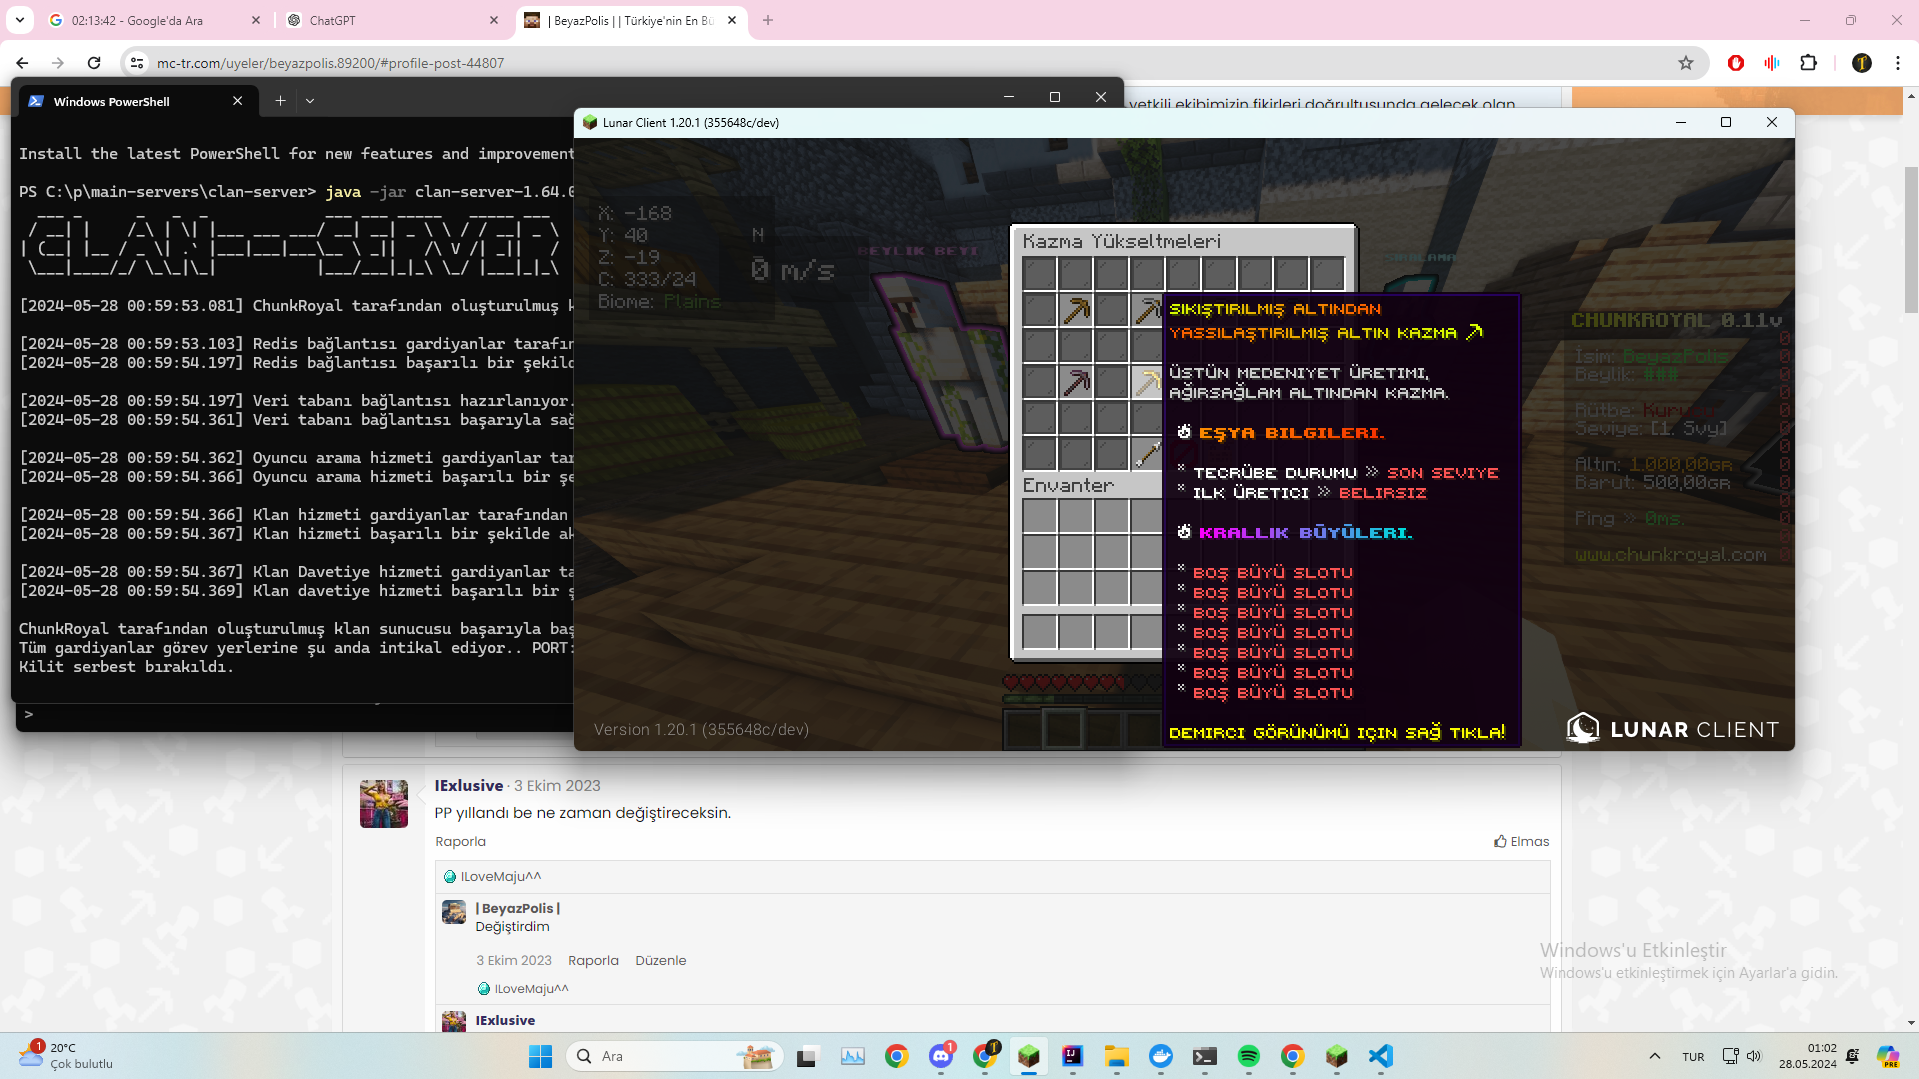Open Task View on the taskbar
This screenshot has width=1919, height=1079.
(x=807, y=1056)
